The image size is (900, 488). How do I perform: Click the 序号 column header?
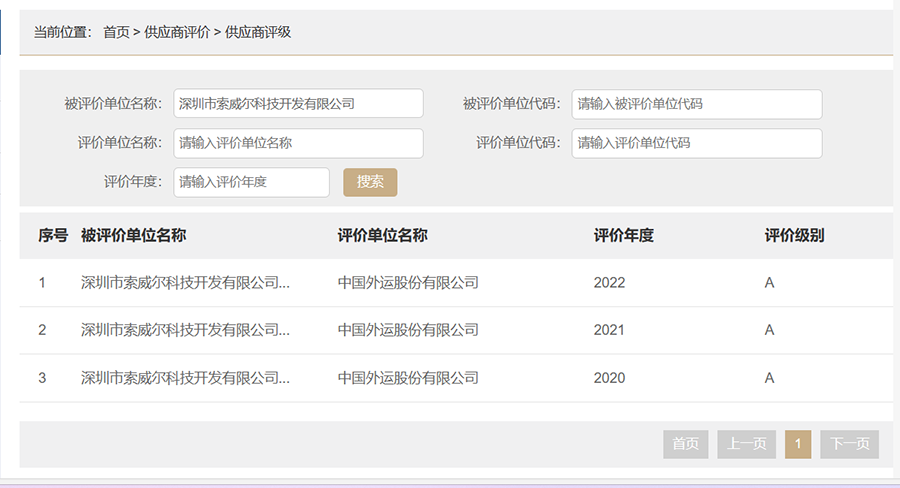click(53, 236)
